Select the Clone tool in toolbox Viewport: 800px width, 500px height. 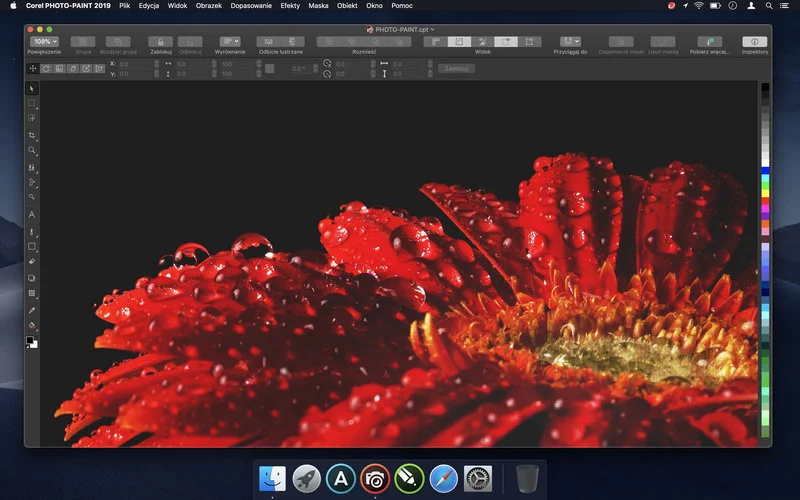tap(32, 167)
